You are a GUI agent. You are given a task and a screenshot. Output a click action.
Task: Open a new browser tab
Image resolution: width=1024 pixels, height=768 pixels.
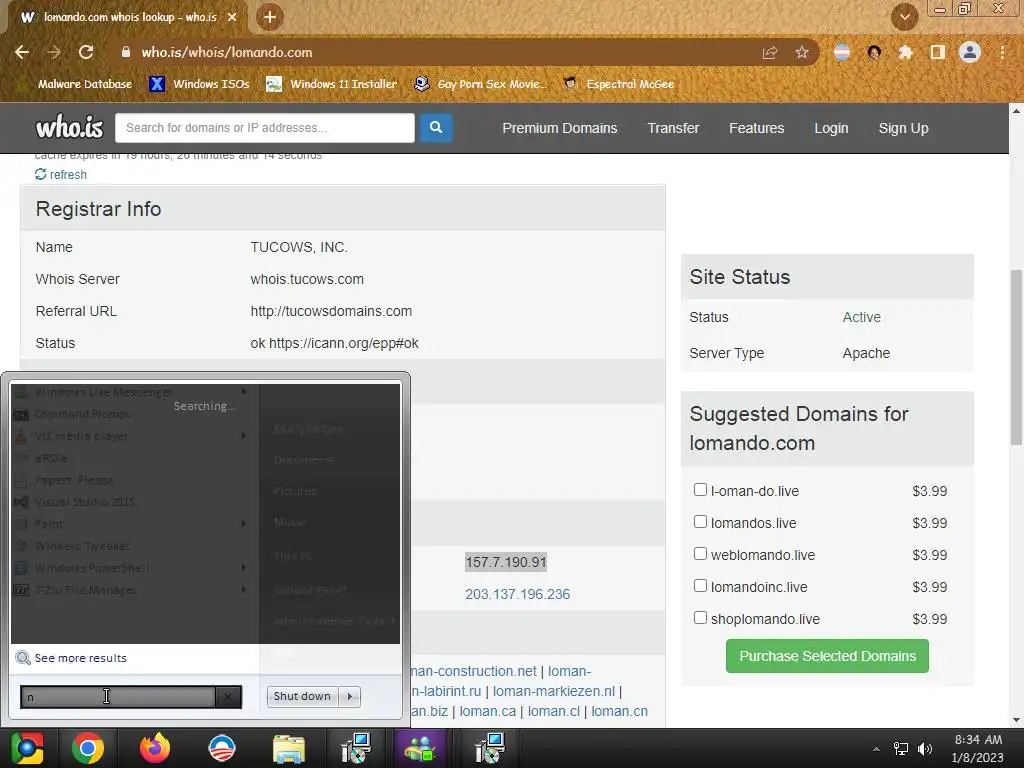270,17
